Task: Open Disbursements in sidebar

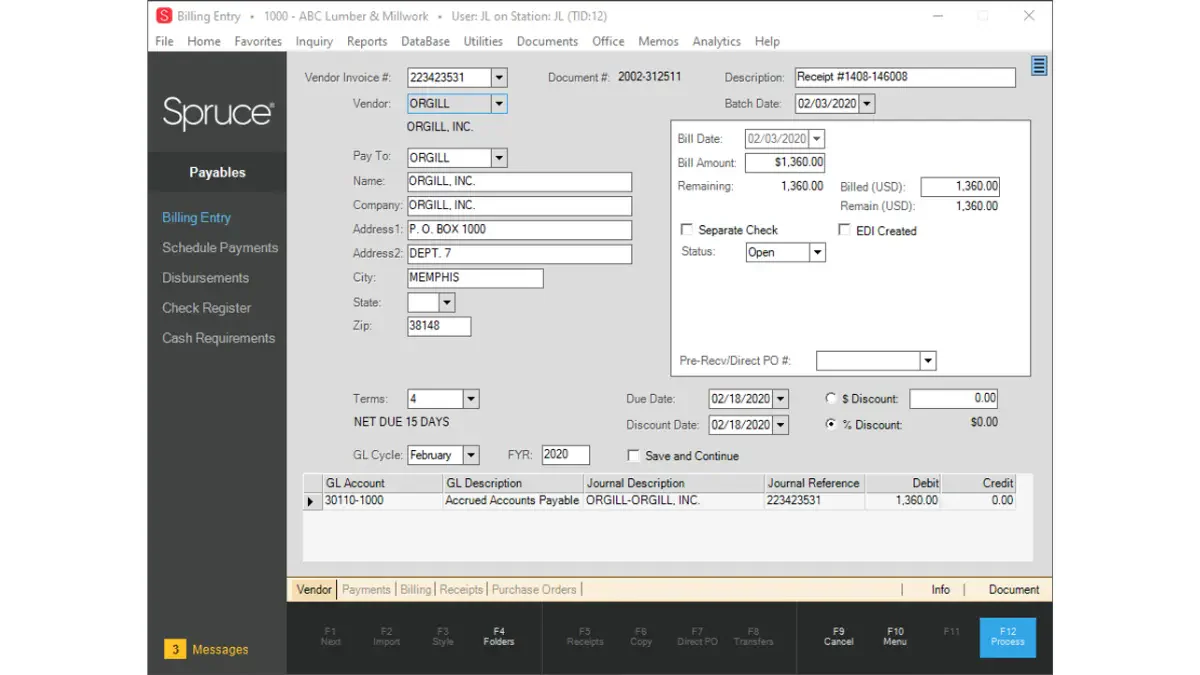Action: point(205,278)
